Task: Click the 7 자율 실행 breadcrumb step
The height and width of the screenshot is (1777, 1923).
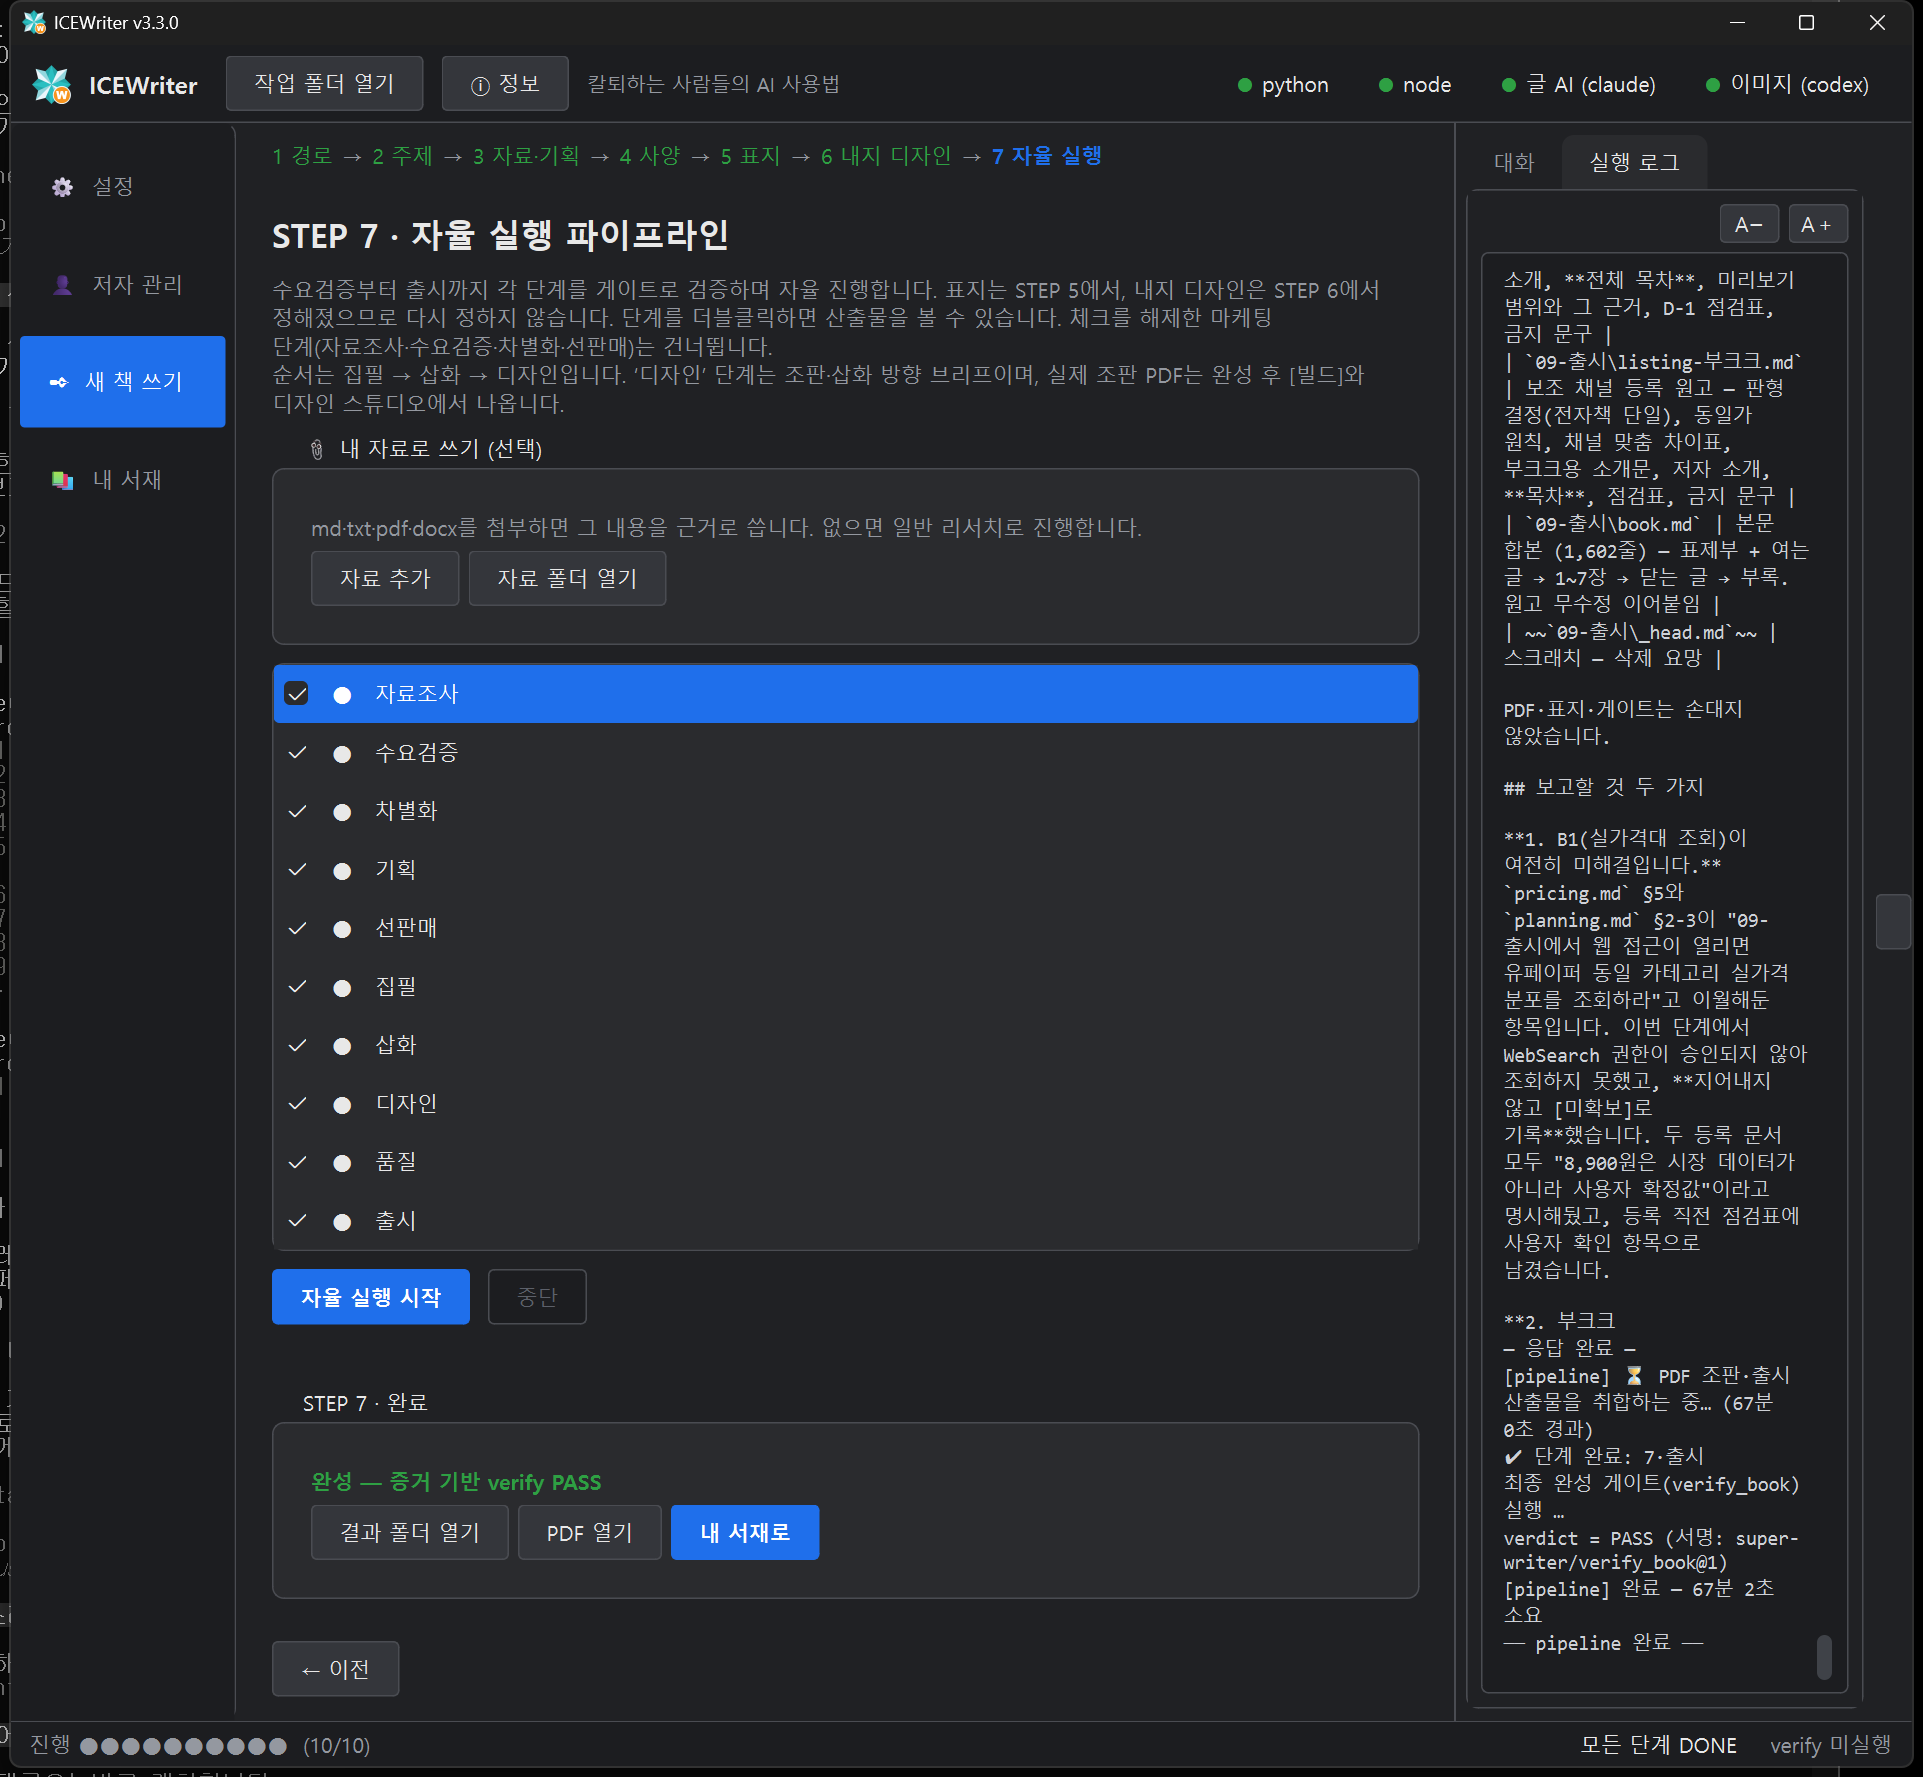Action: [x=1047, y=156]
